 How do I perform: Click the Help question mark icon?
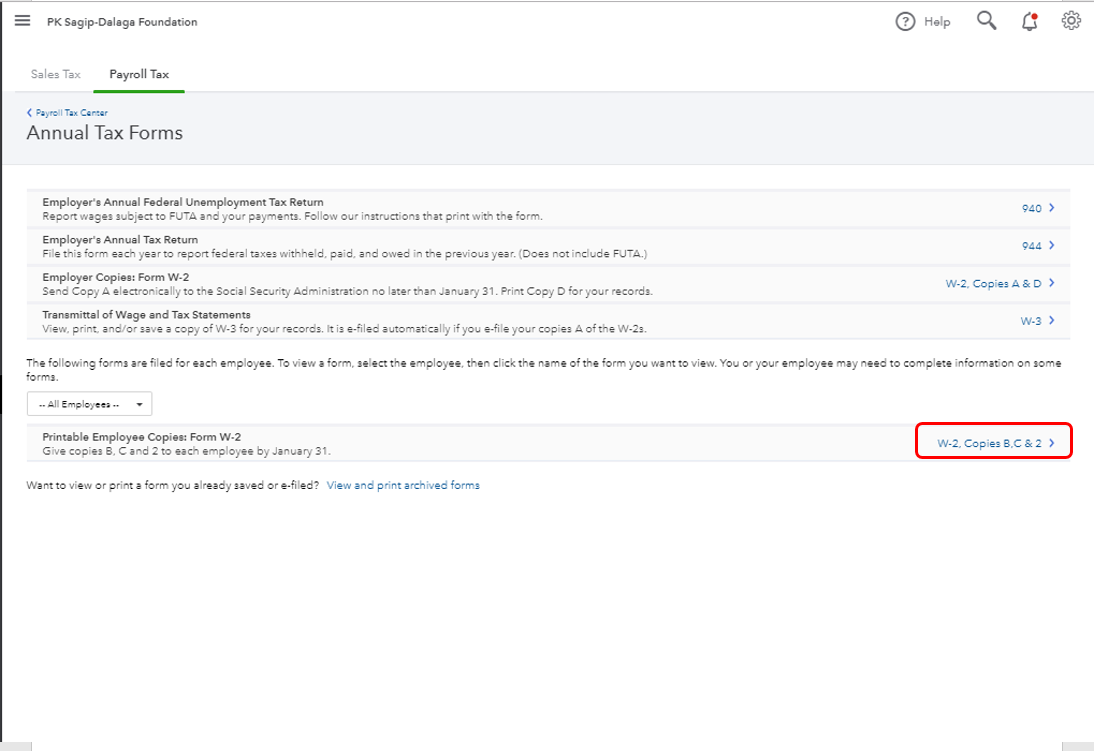(905, 21)
